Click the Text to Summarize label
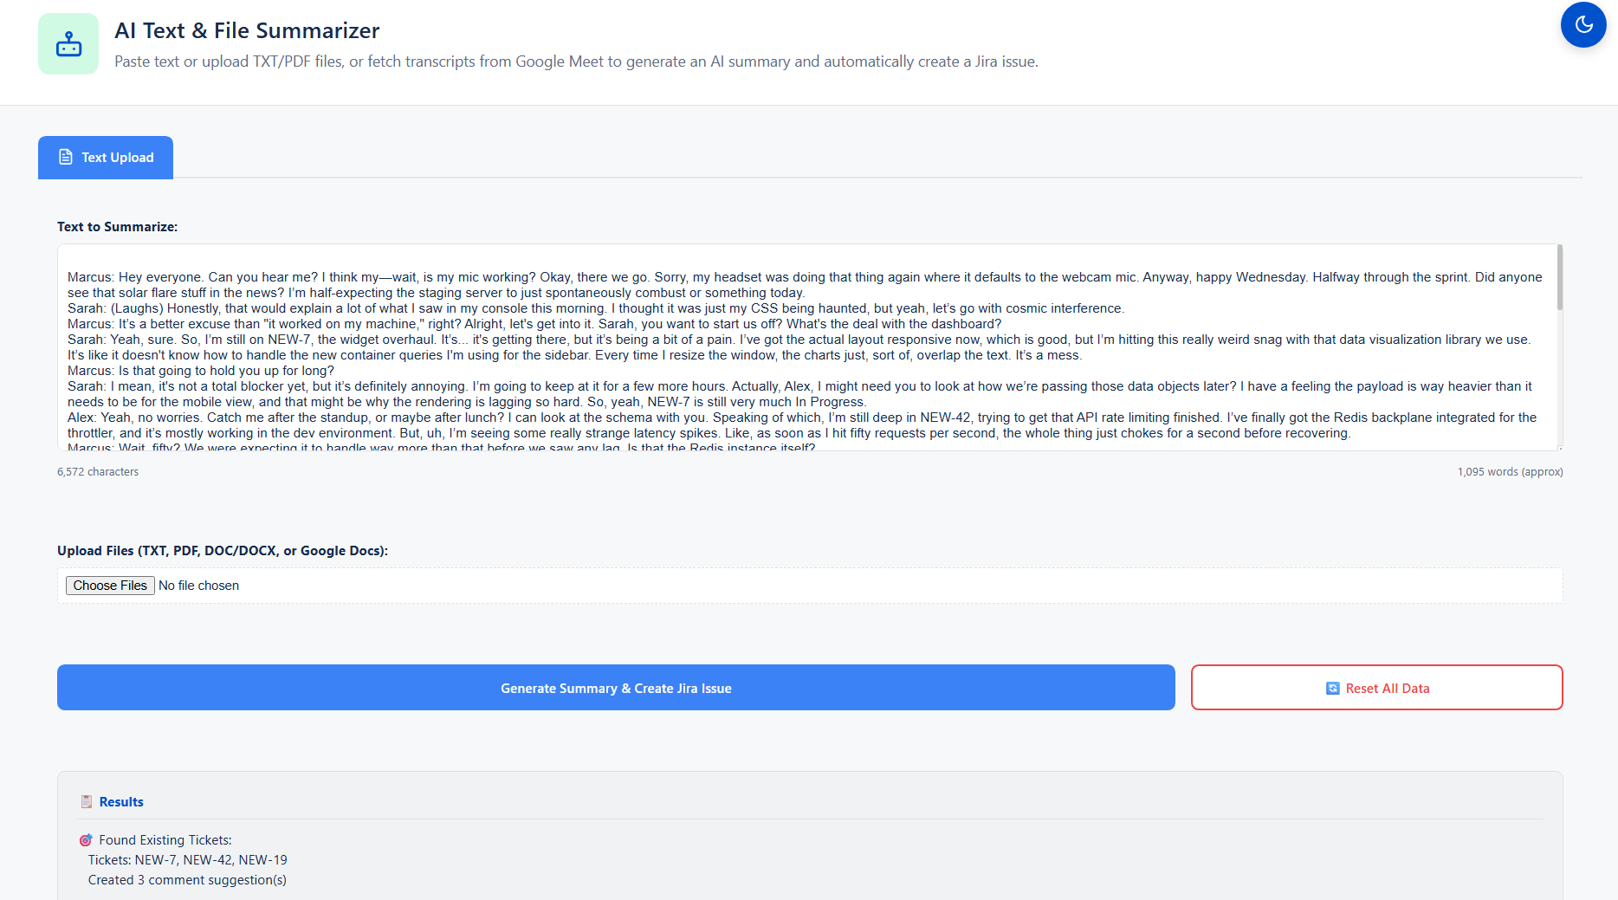The image size is (1618, 900). pos(117,227)
